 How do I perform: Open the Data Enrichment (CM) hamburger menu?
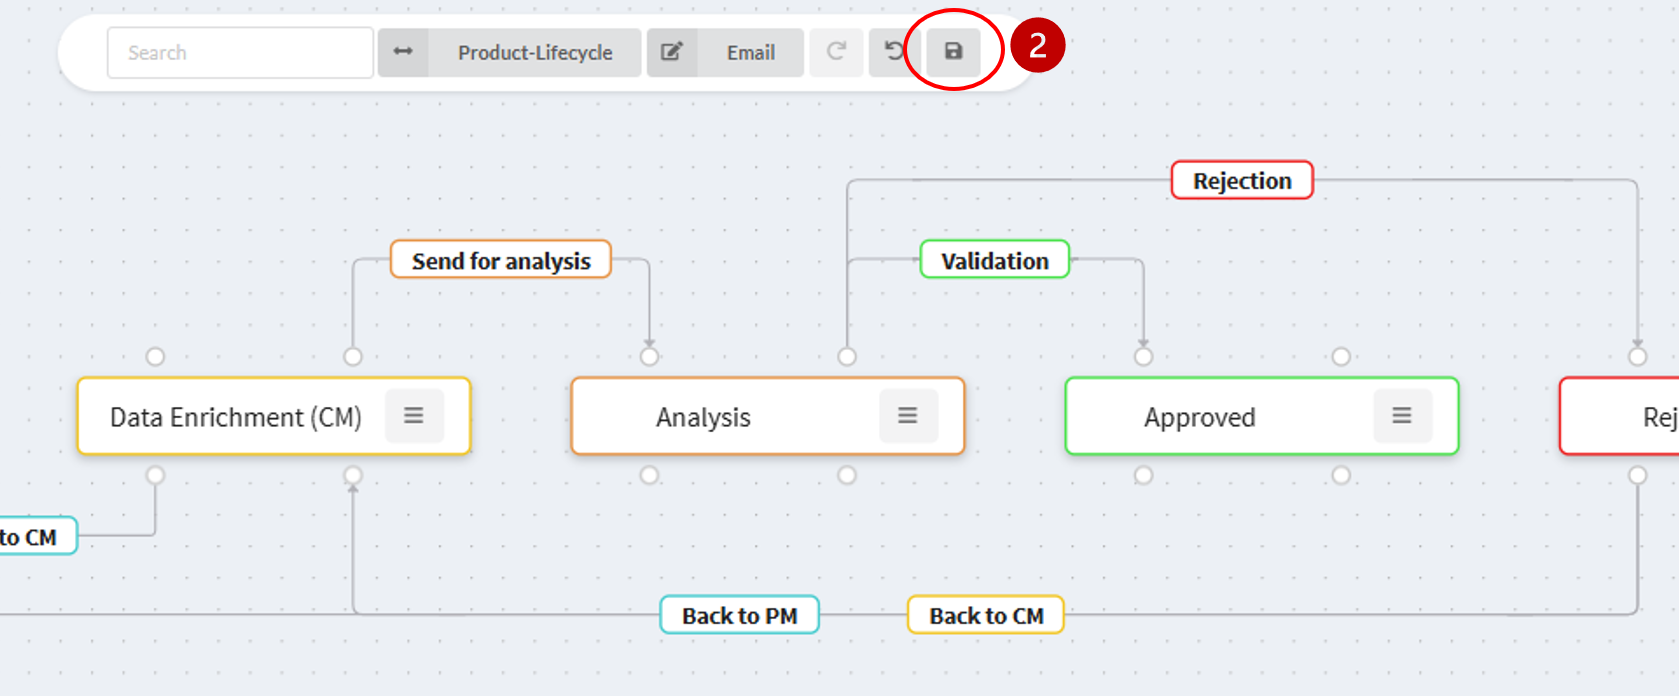(414, 416)
